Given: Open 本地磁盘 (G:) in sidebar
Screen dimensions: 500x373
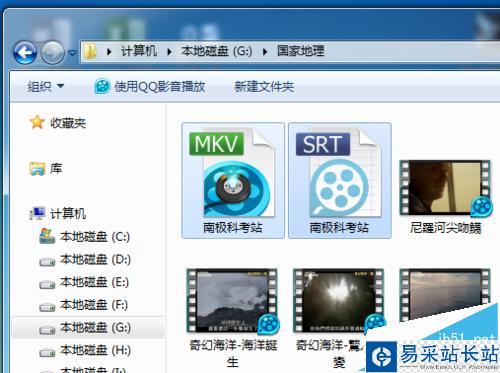Looking at the screenshot, I should point(95,328).
